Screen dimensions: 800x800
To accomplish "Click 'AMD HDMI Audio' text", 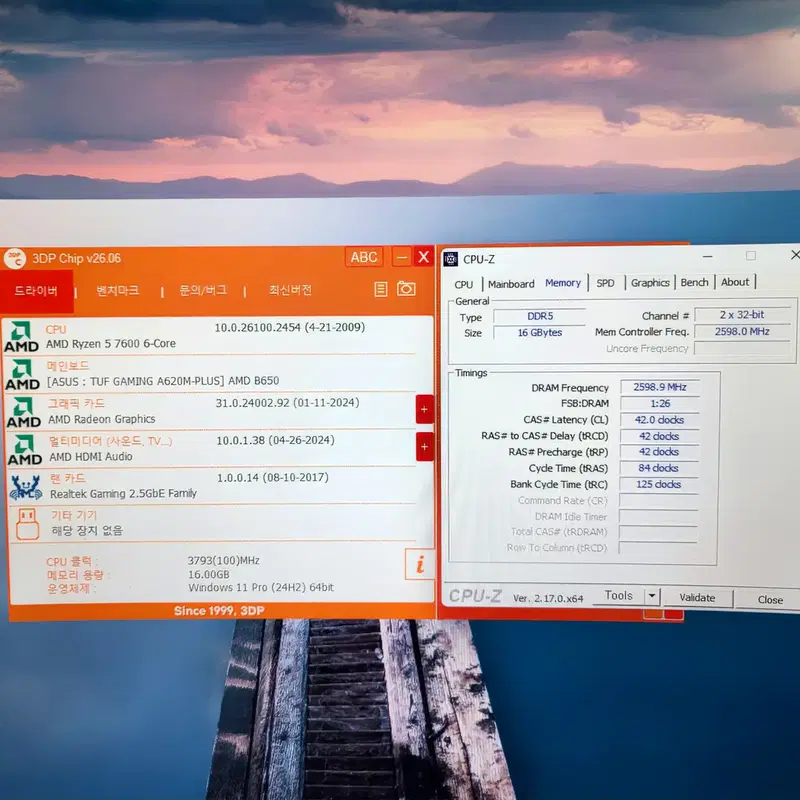I will (x=91, y=457).
